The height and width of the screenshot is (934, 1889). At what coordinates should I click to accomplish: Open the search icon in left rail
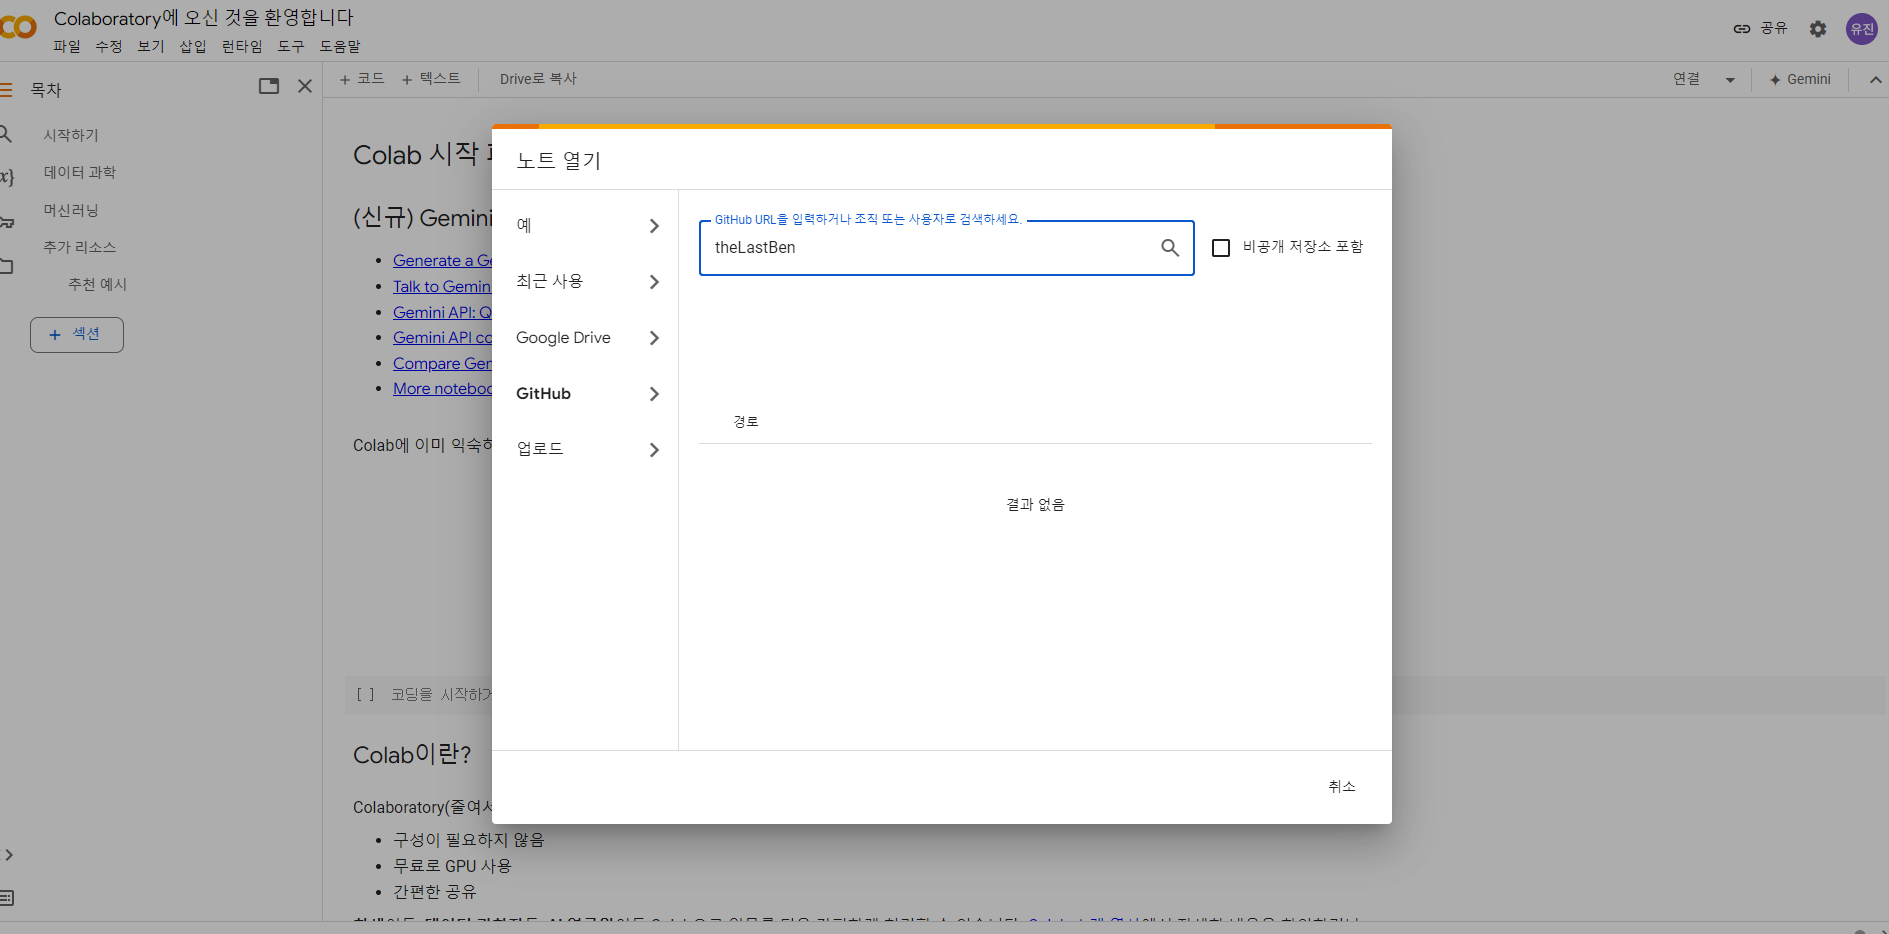tap(6, 134)
